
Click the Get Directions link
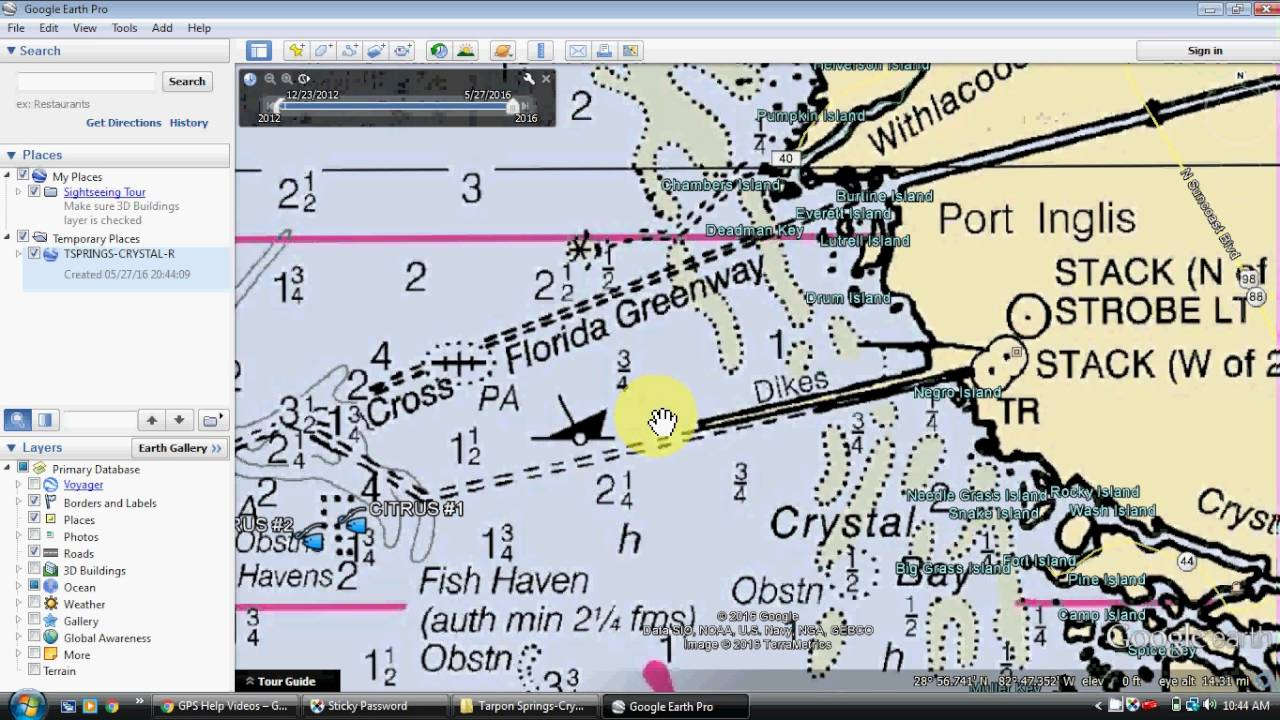123,123
